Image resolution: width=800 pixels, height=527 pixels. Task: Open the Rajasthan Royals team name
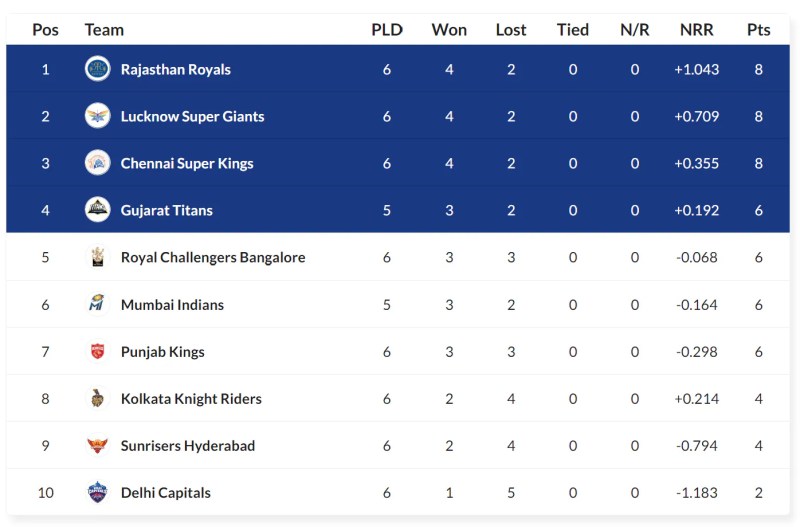tap(175, 69)
